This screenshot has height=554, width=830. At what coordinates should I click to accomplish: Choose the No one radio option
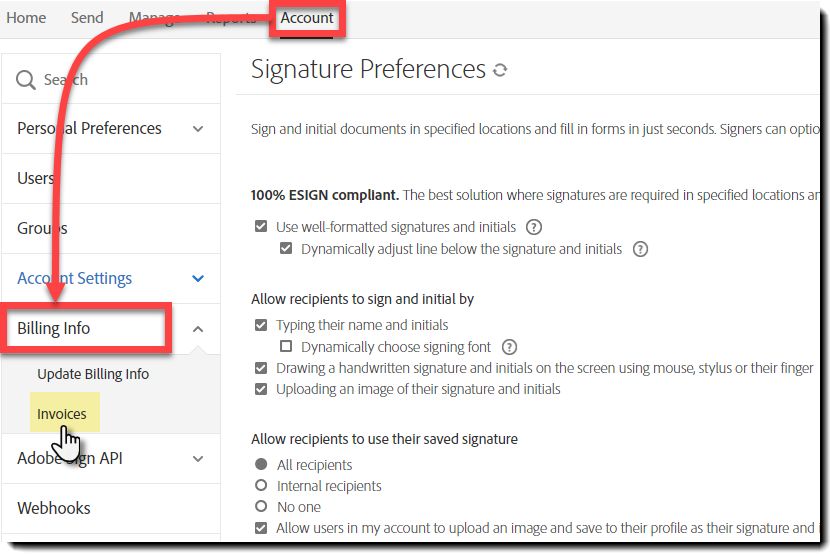[x=261, y=507]
